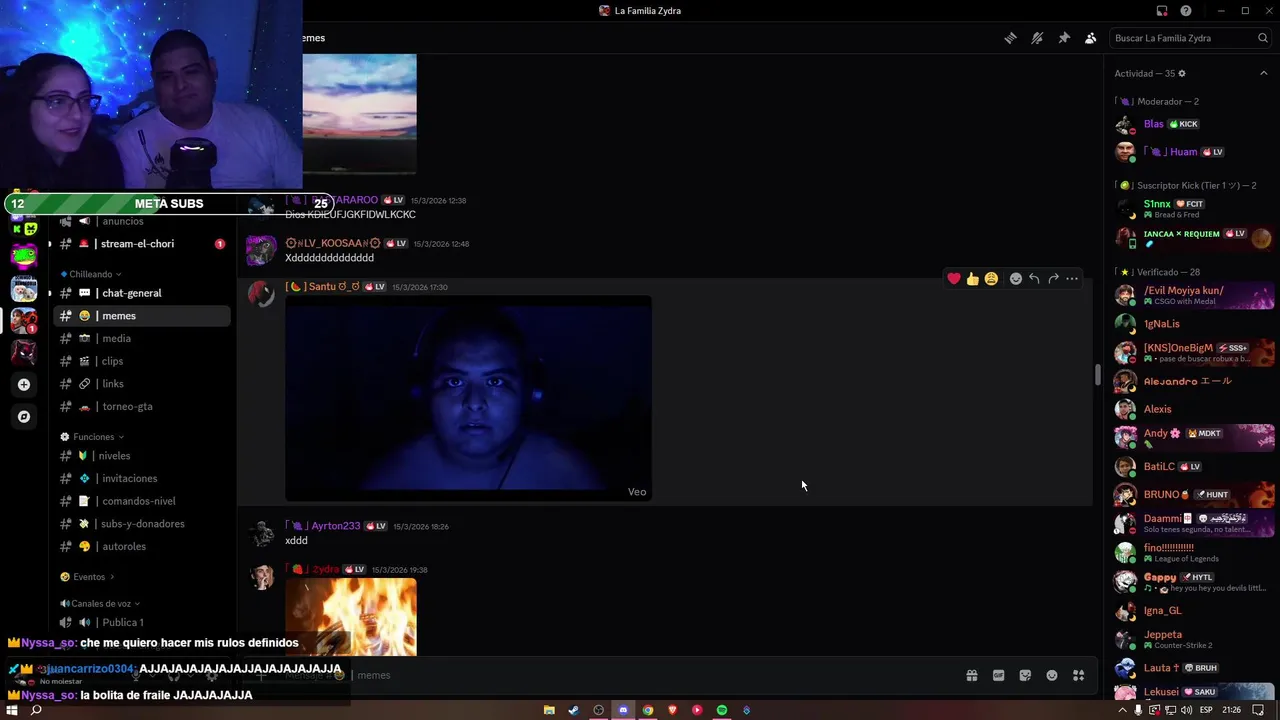
Task: Open the gift icon in message bar
Action: click(971, 676)
